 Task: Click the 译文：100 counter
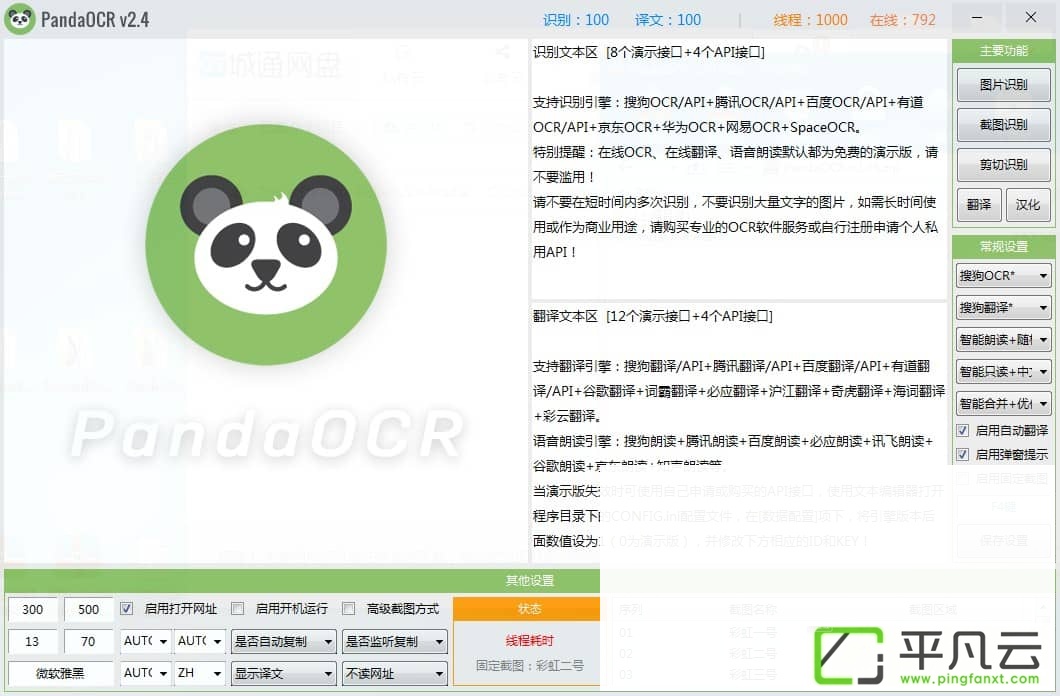tap(668, 20)
